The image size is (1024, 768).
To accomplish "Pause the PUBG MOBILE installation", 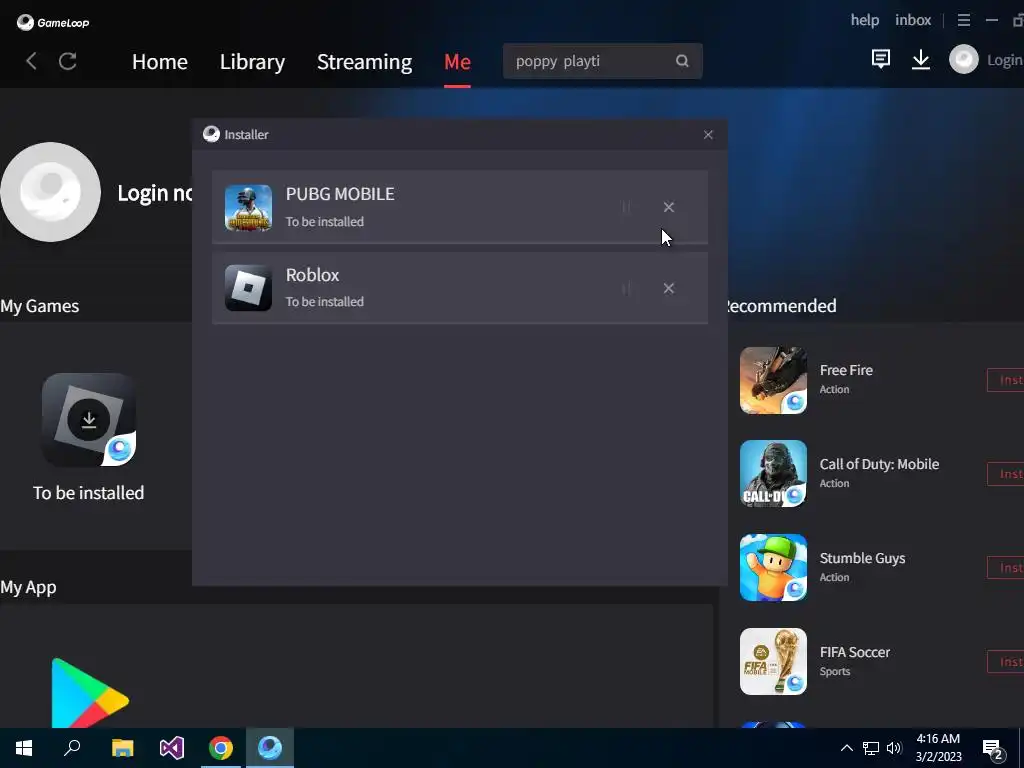I will coord(626,207).
